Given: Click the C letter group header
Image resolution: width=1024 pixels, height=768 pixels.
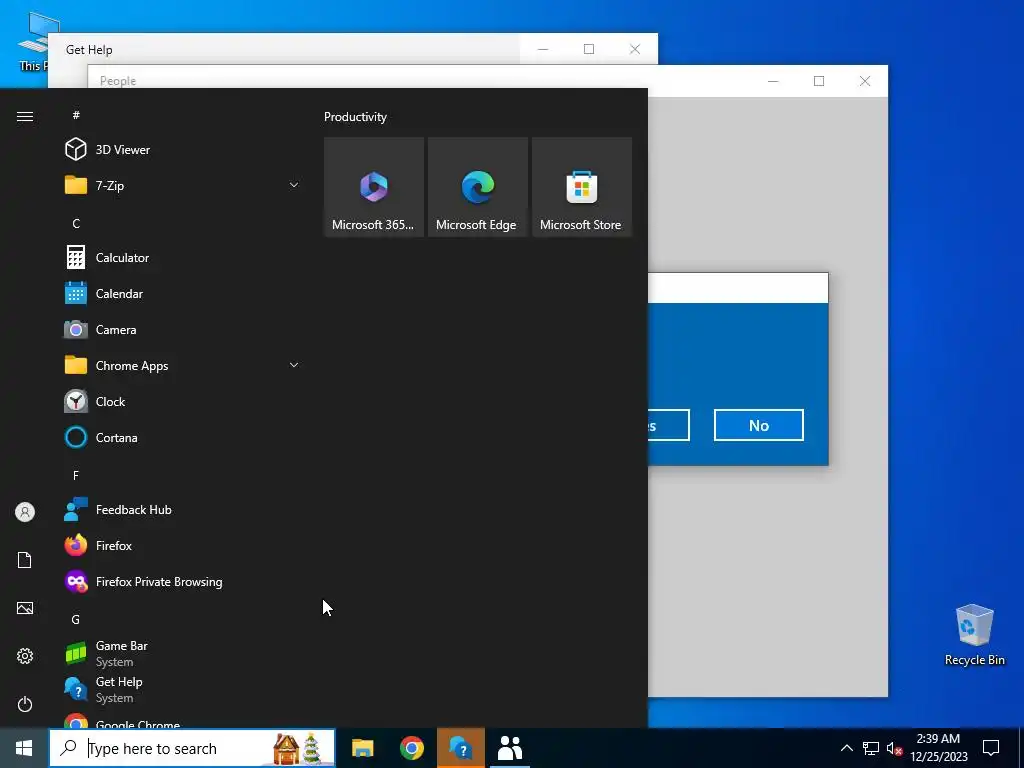Looking at the screenshot, I should tap(76, 223).
